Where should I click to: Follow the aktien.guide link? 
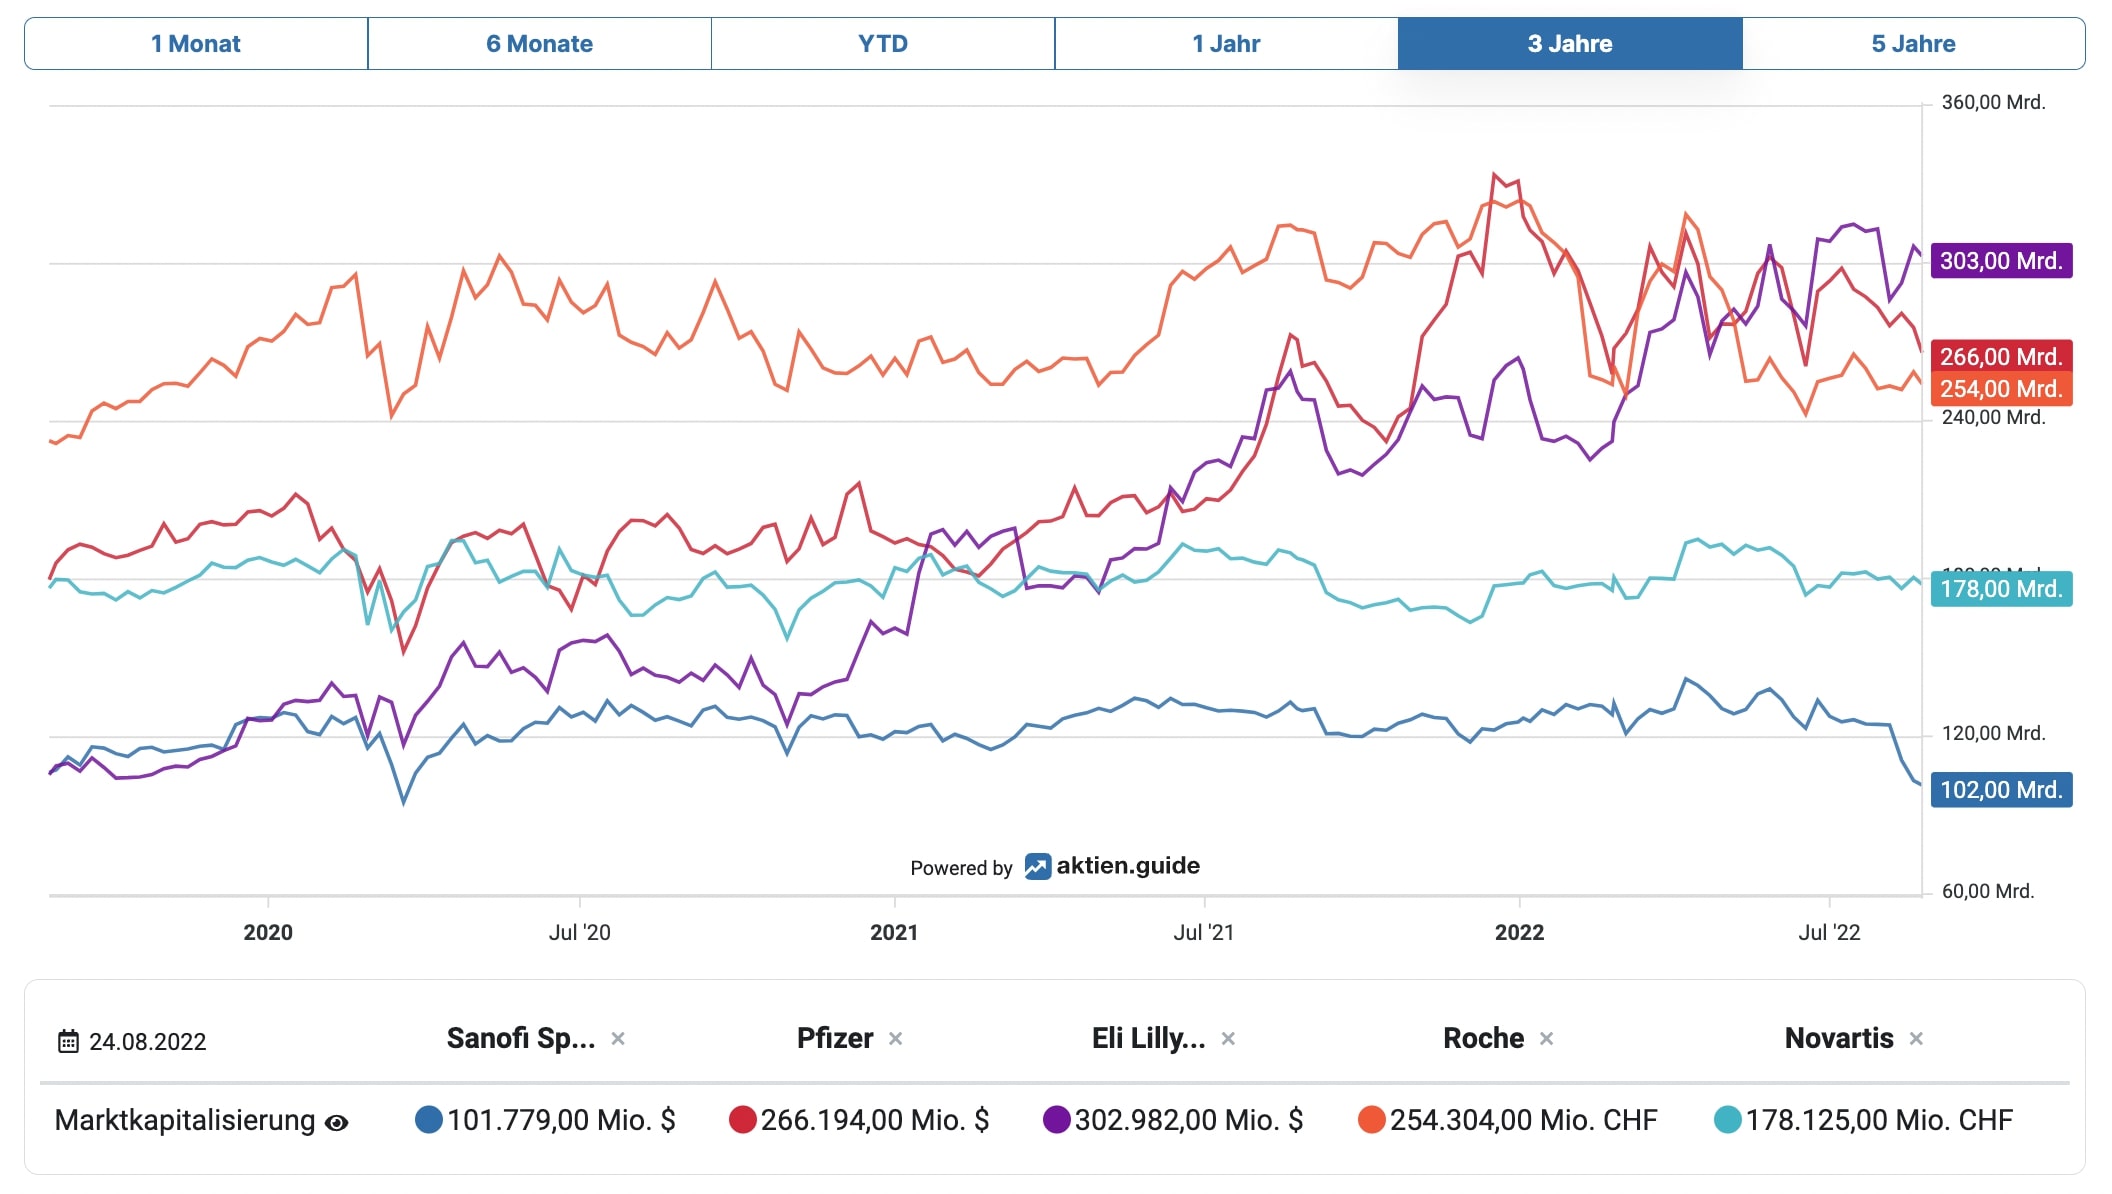1128,866
